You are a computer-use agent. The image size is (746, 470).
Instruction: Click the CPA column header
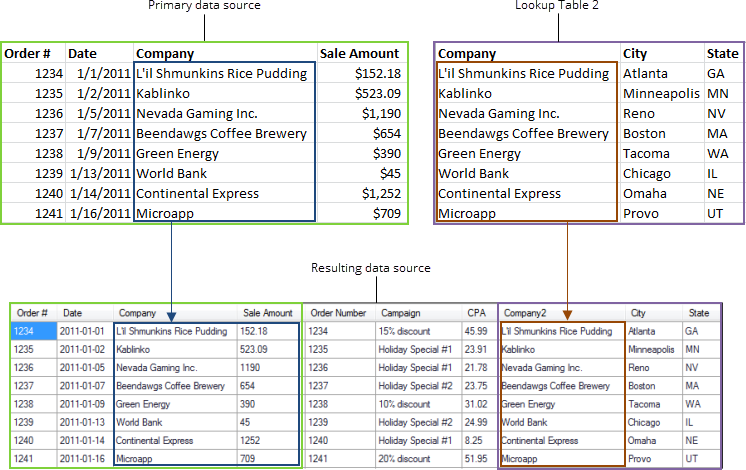(479, 313)
